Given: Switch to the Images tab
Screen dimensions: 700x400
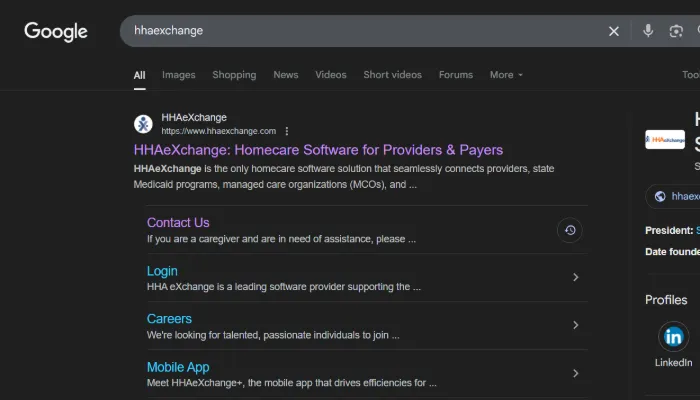Looking at the screenshot, I should tap(179, 75).
